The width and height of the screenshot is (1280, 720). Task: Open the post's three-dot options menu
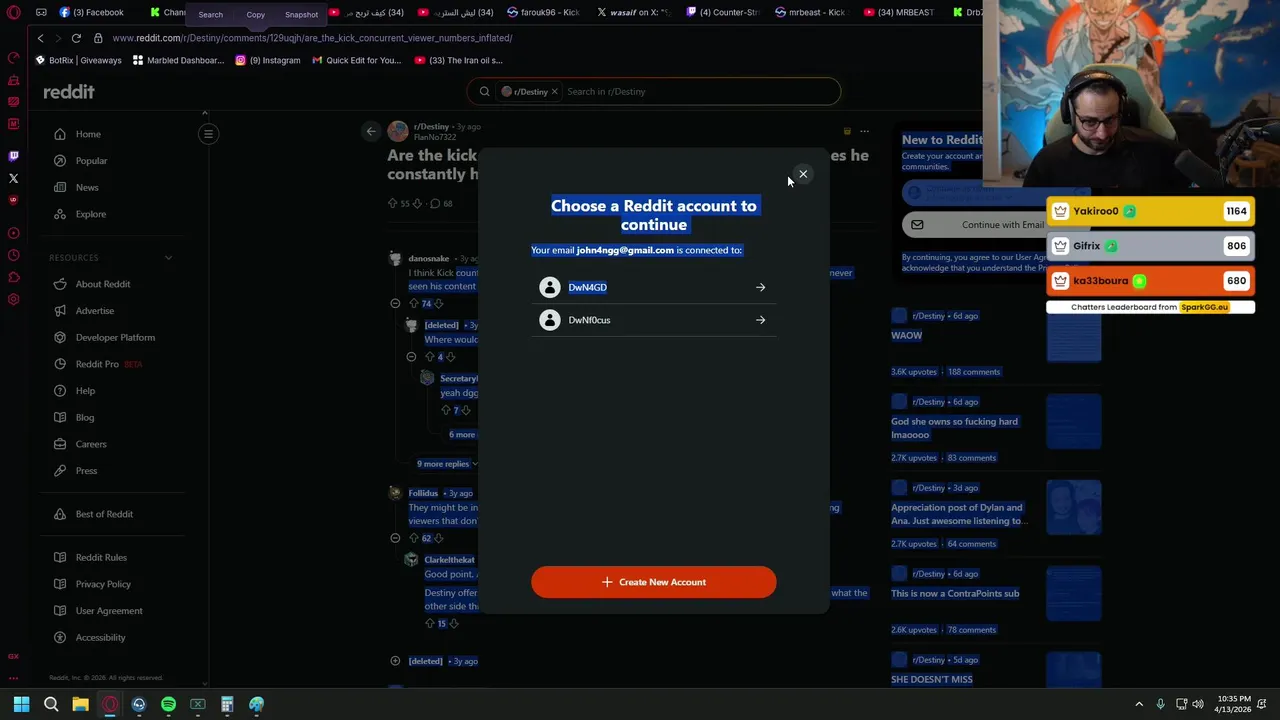(x=864, y=131)
